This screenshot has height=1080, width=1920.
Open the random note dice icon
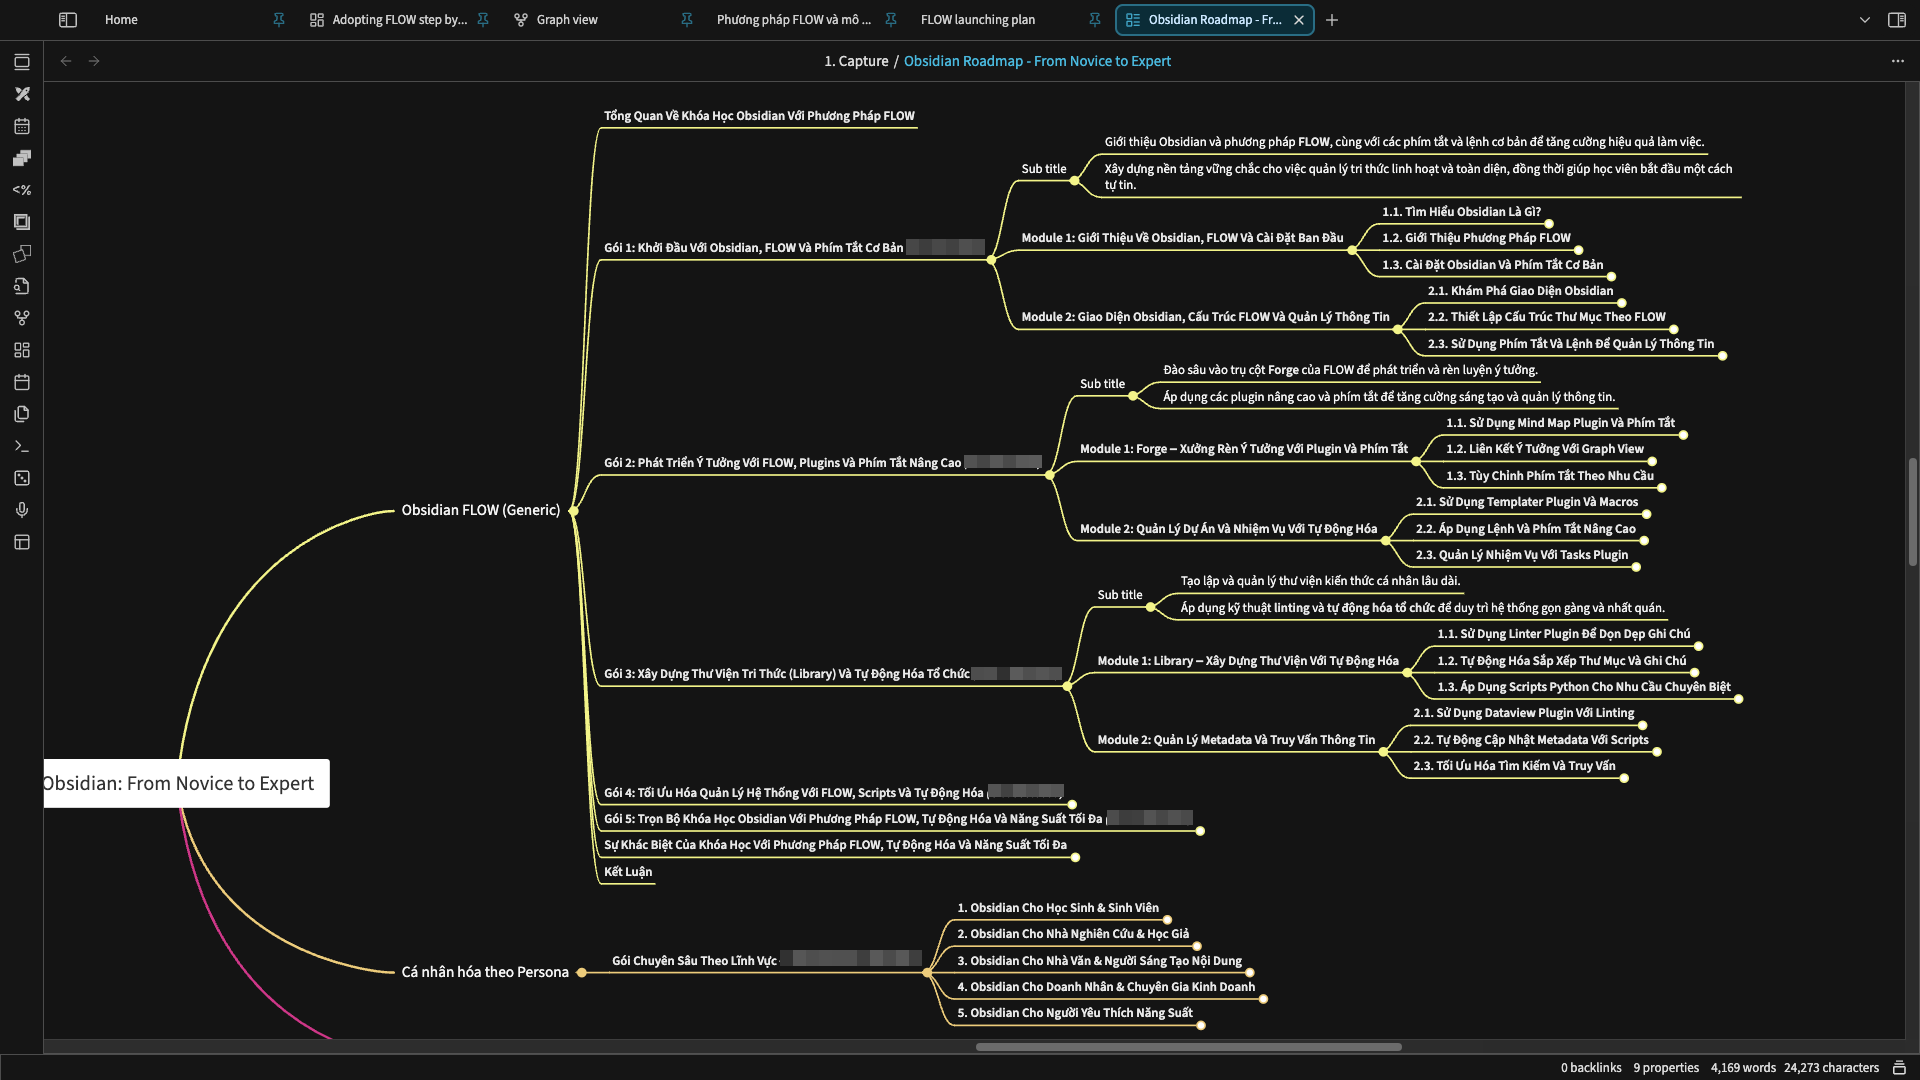(x=22, y=478)
